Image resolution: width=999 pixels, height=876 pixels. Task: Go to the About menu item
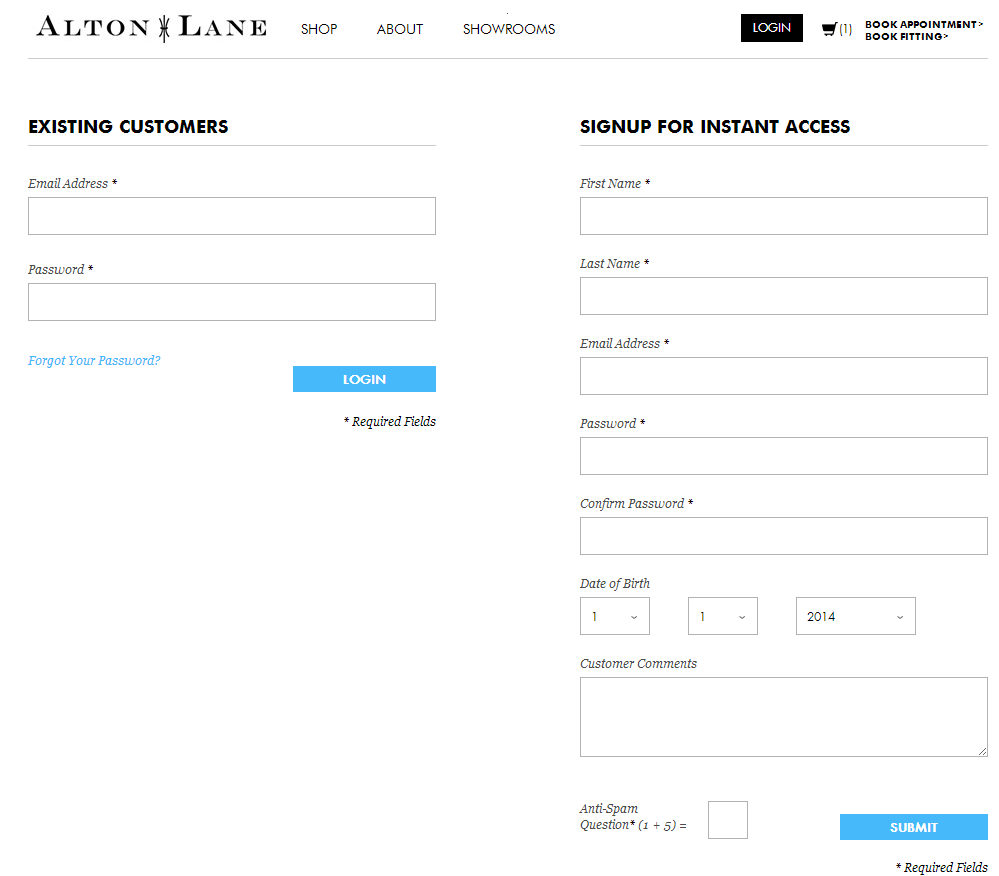pyautogui.click(x=399, y=29)
